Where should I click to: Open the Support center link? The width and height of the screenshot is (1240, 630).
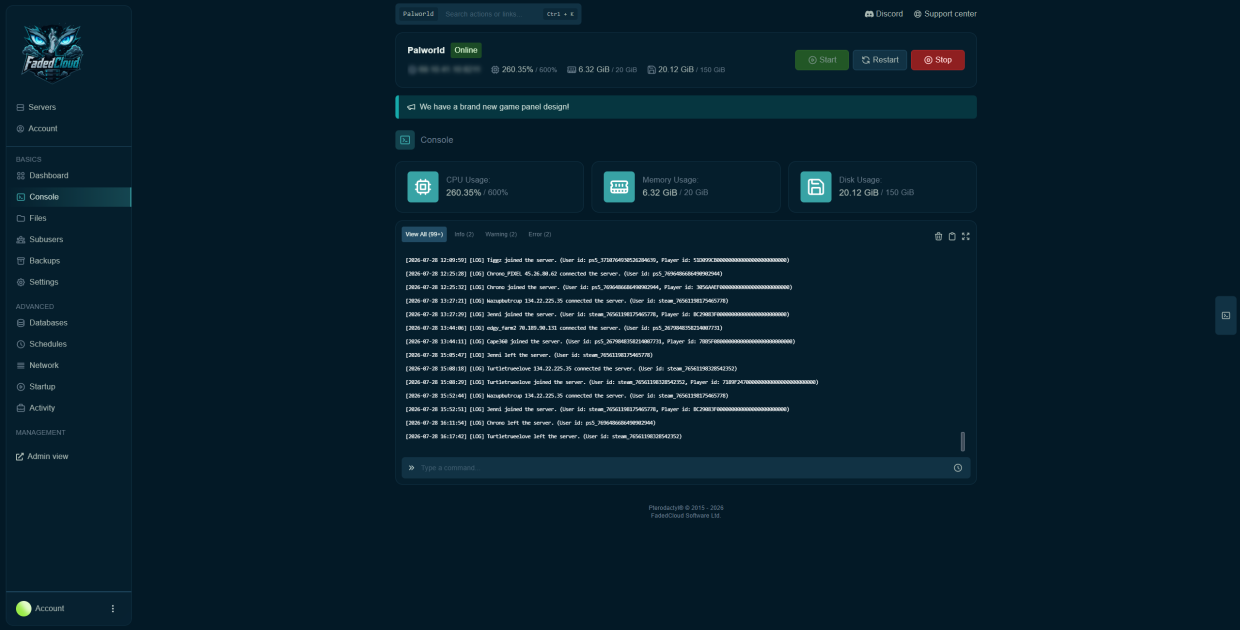(945, 14)
